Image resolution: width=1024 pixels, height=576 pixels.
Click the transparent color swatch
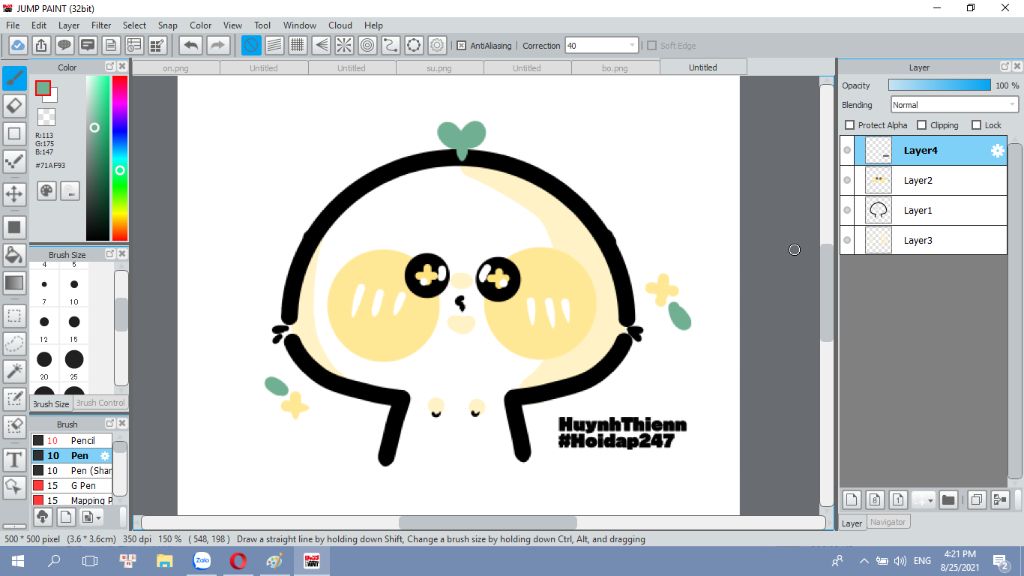coord(46,117)
